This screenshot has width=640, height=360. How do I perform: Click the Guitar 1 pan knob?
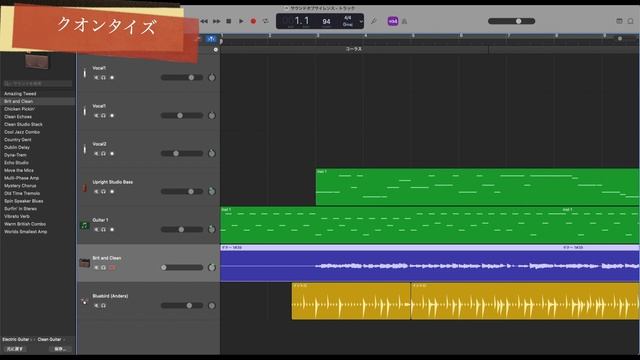[x=211, y=229]
